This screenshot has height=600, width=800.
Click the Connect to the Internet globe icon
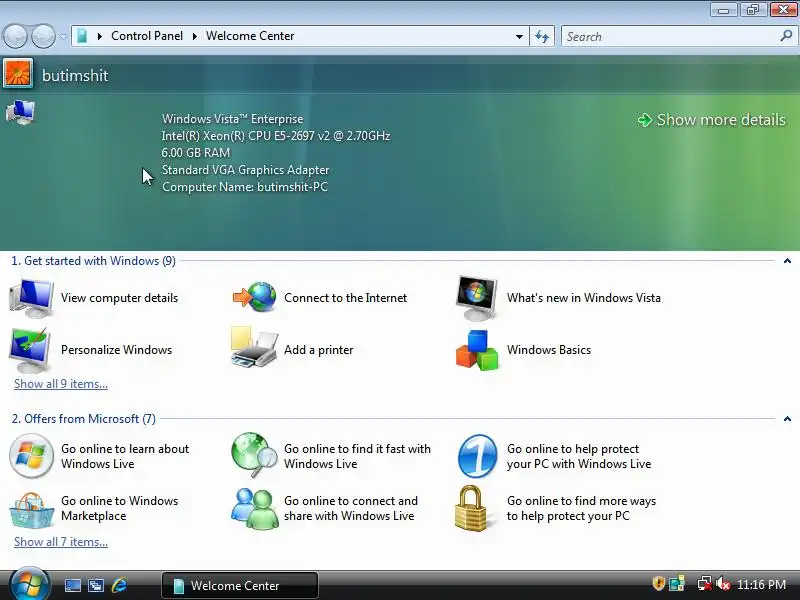[x=255, y=297]
